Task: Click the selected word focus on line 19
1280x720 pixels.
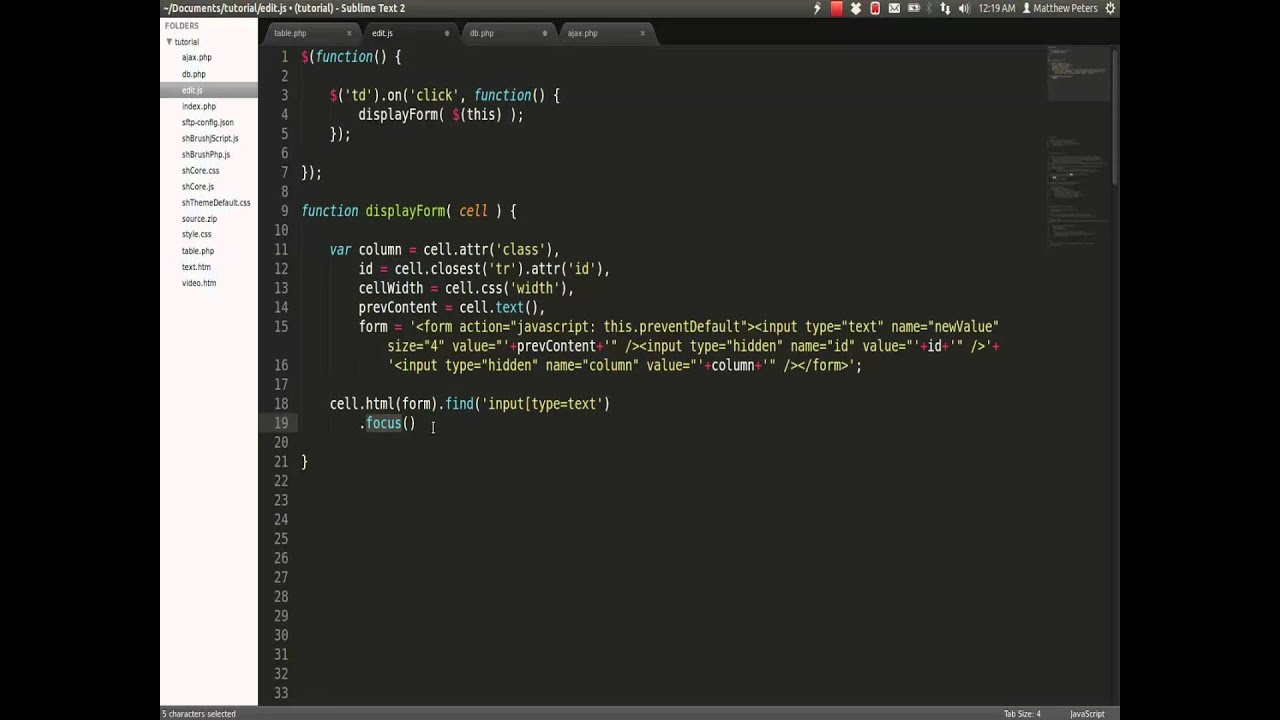Action: pyautogui.click(x=383, y=423)
